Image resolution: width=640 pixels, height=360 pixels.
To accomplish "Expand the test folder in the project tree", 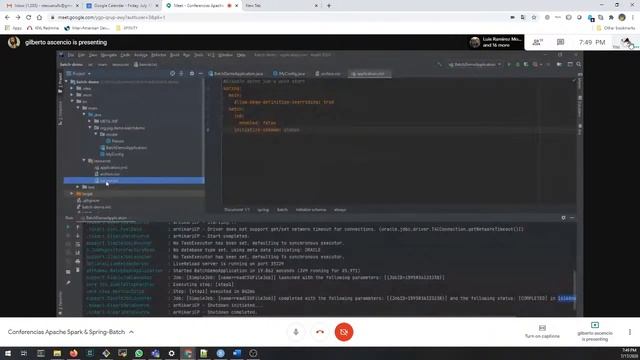I will [x=78, y=187].
